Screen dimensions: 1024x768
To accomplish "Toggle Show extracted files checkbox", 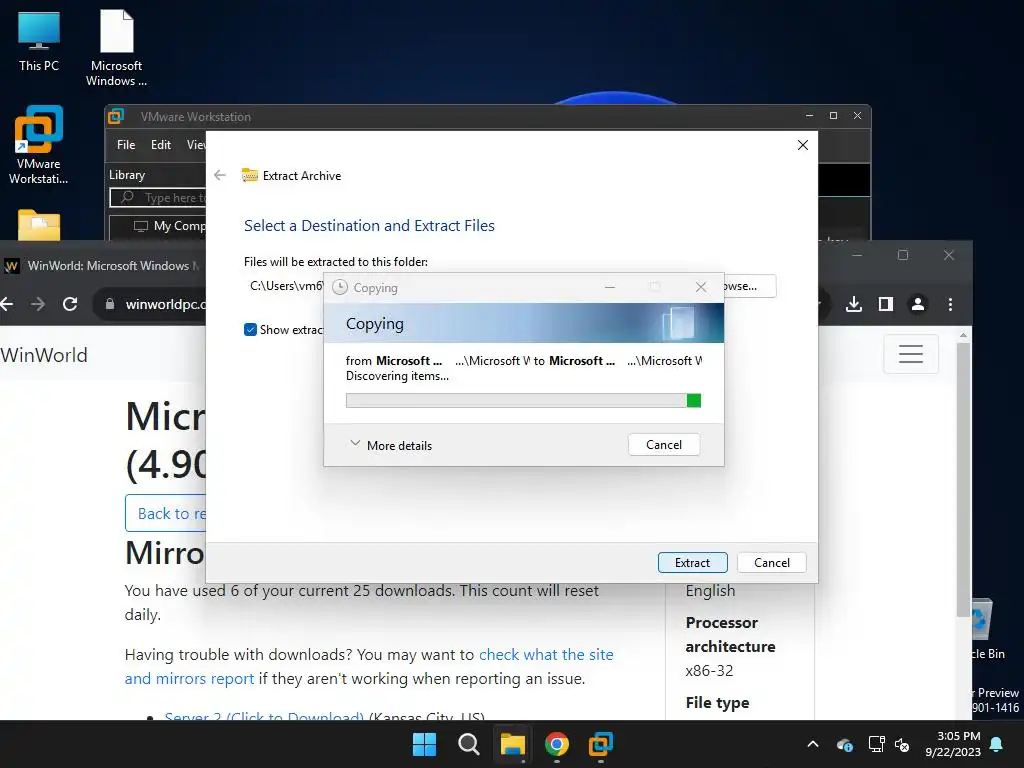I will (x=250, y=329).
